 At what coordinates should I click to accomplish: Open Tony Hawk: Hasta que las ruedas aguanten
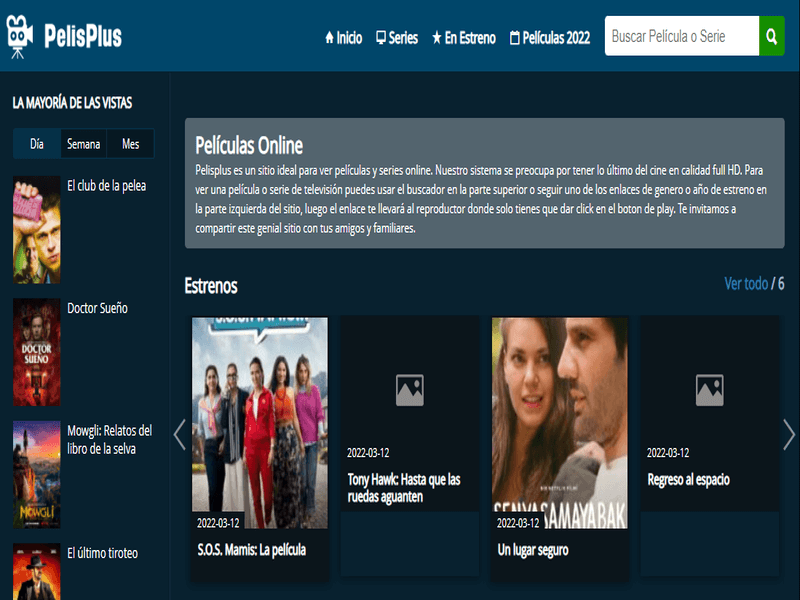coord(404,488)
